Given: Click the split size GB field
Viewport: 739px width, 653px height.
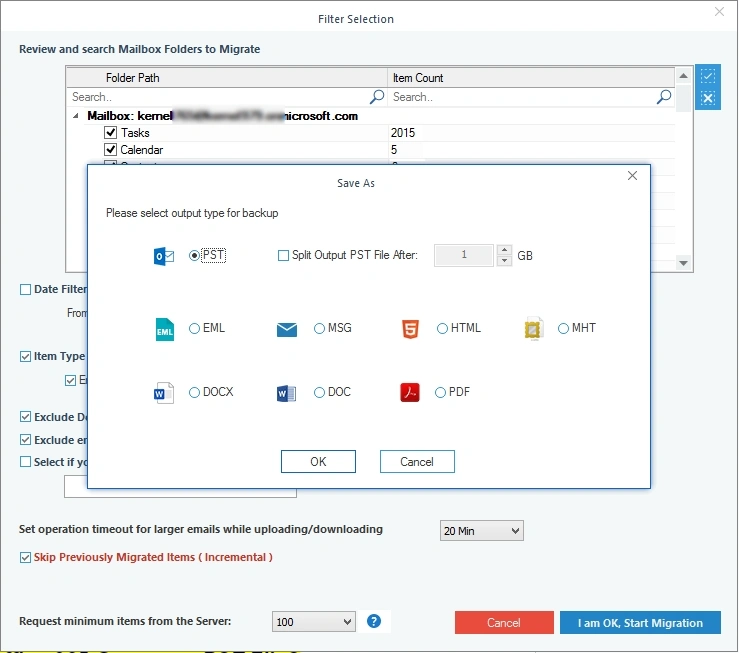Looking at the screenshot, I should point(464,255).
